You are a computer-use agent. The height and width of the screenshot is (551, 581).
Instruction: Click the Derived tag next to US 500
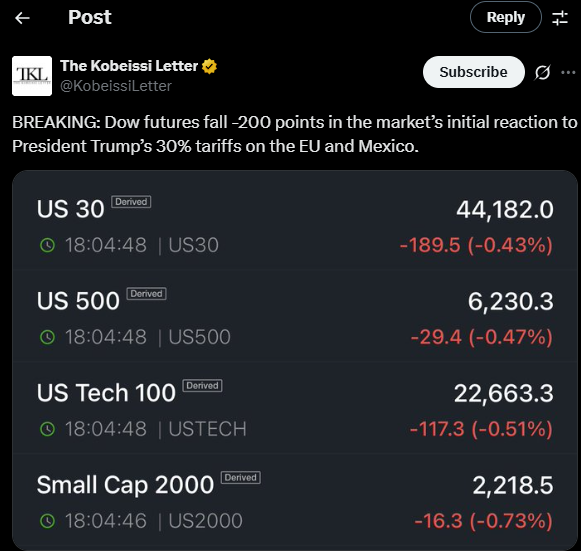[146, 293]
